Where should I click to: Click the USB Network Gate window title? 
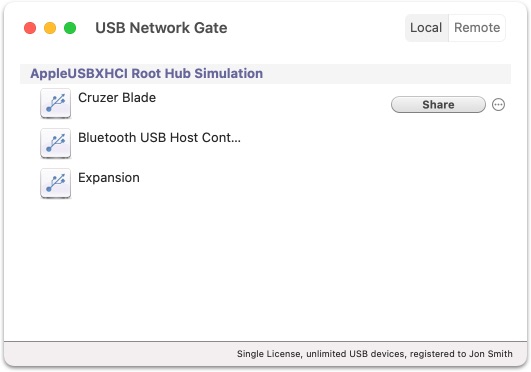pos(161,28)
